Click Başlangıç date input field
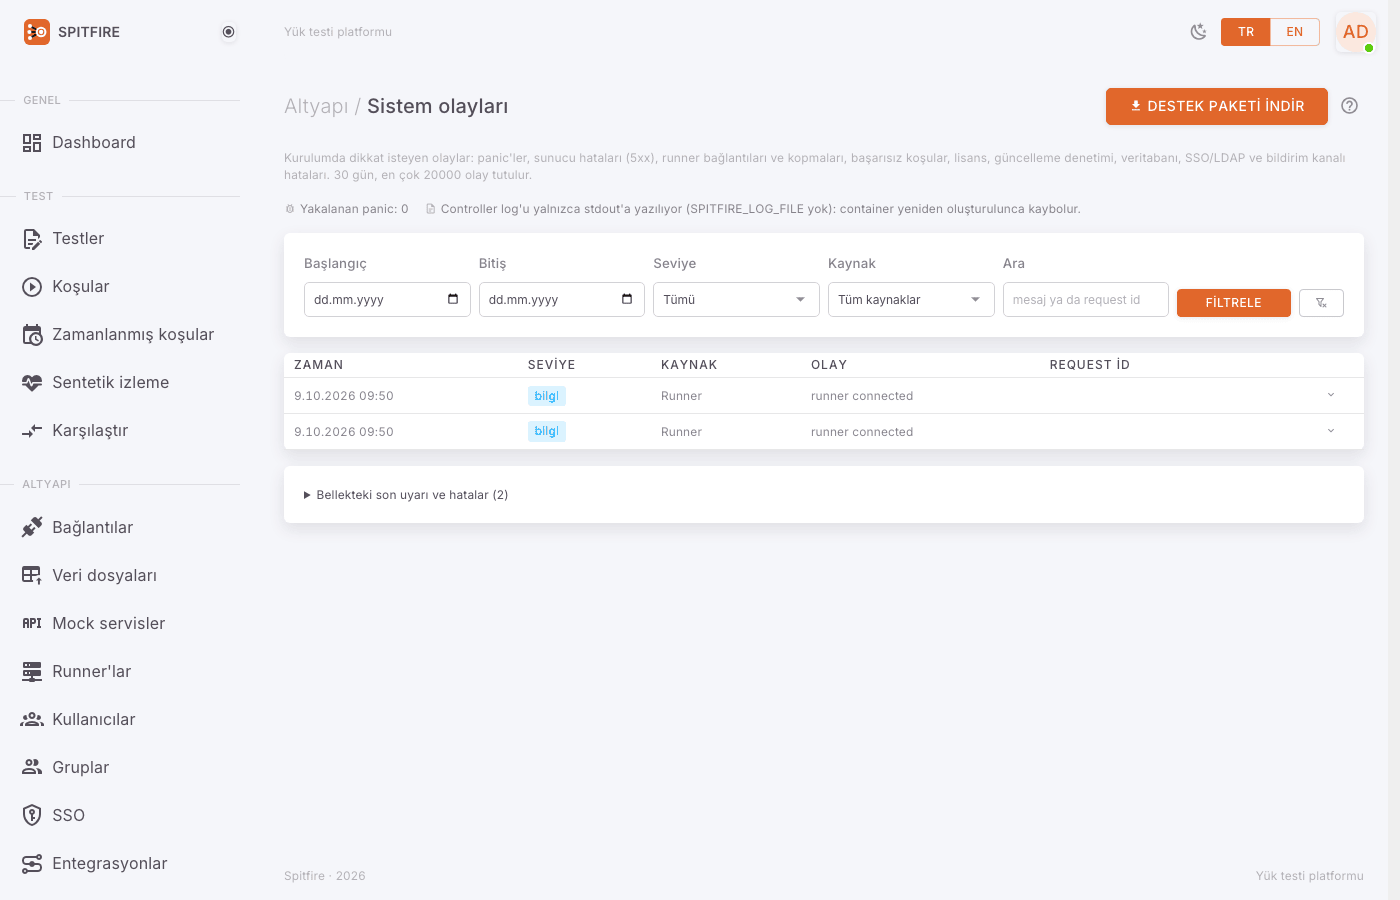This screenshot has width=1400, height=900. pyautogui.click(x=387, y=300)
